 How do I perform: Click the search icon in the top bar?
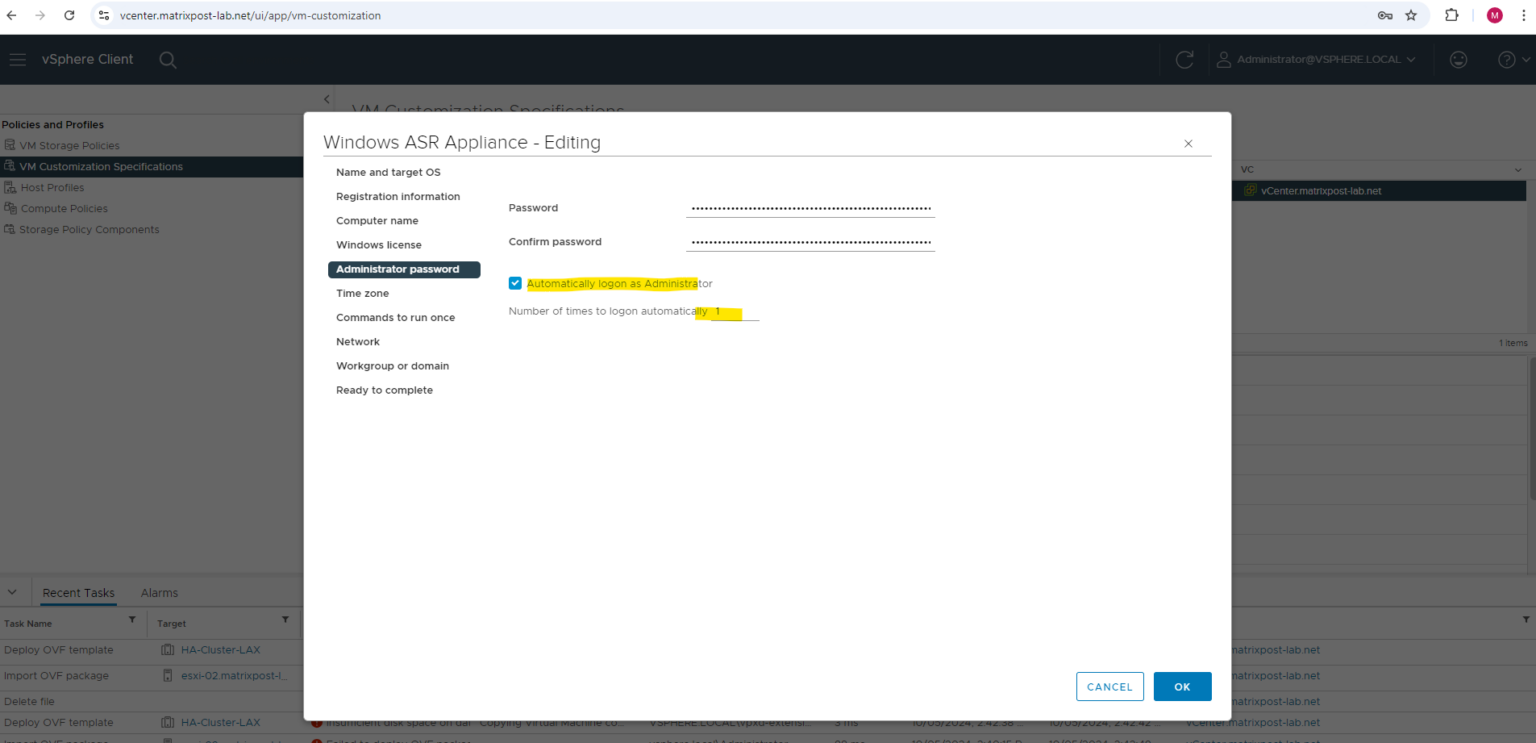point(167,59)
